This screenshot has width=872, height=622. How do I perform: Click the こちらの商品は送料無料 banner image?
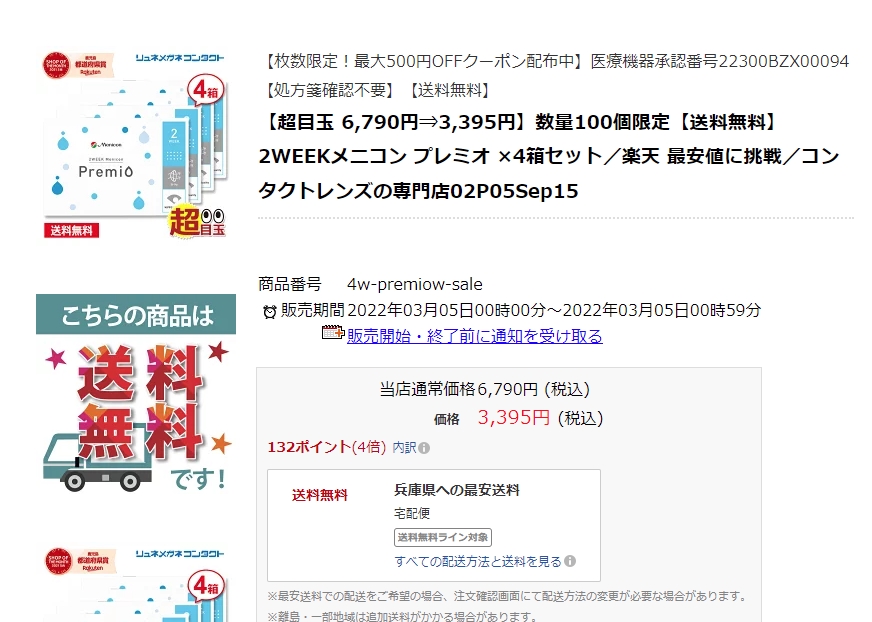click(x=136, y=393)
